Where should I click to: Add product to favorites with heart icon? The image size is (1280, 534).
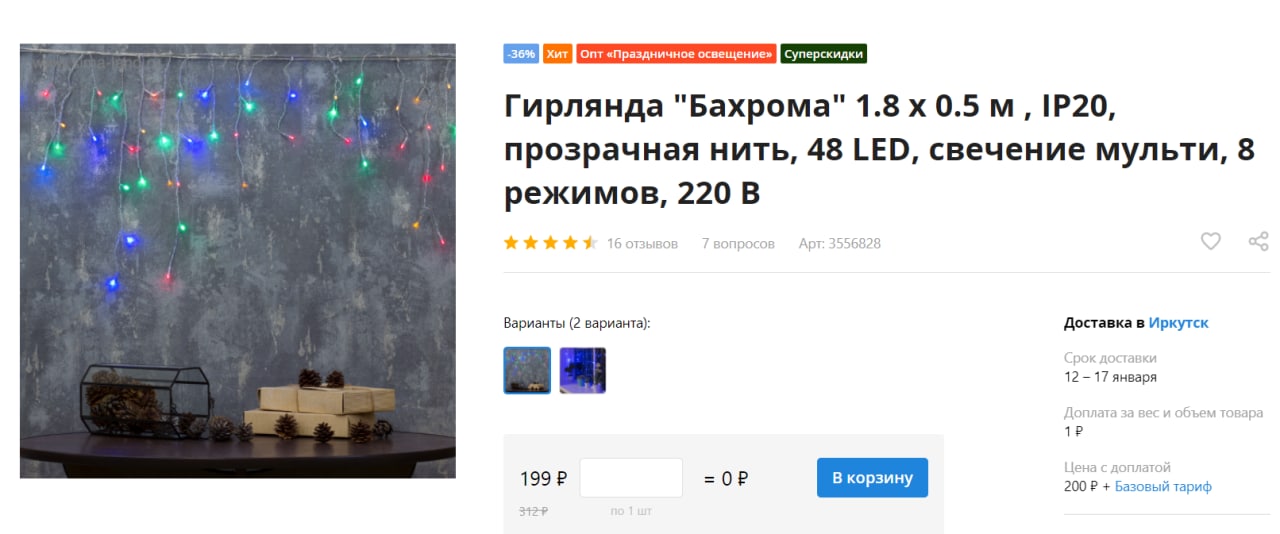(1210, 241)
